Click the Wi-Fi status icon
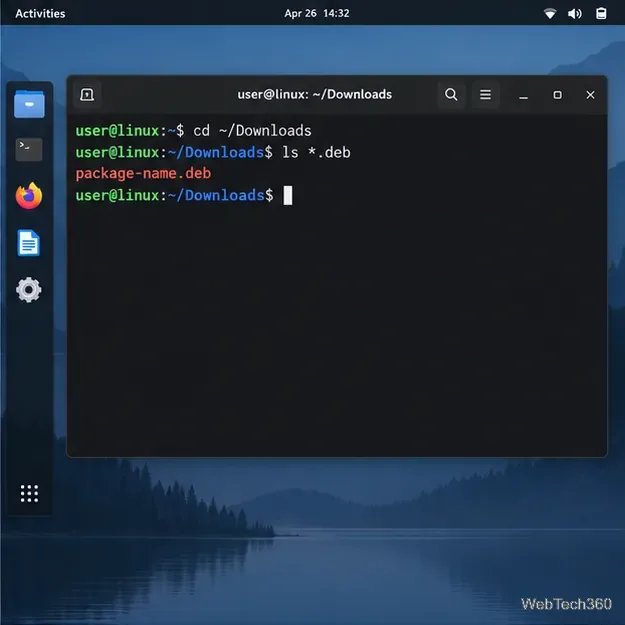 (550, 14)
